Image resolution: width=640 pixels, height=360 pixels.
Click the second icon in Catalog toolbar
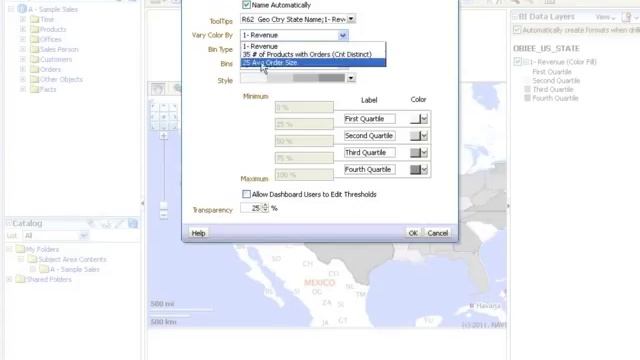(x=106, y=224)
